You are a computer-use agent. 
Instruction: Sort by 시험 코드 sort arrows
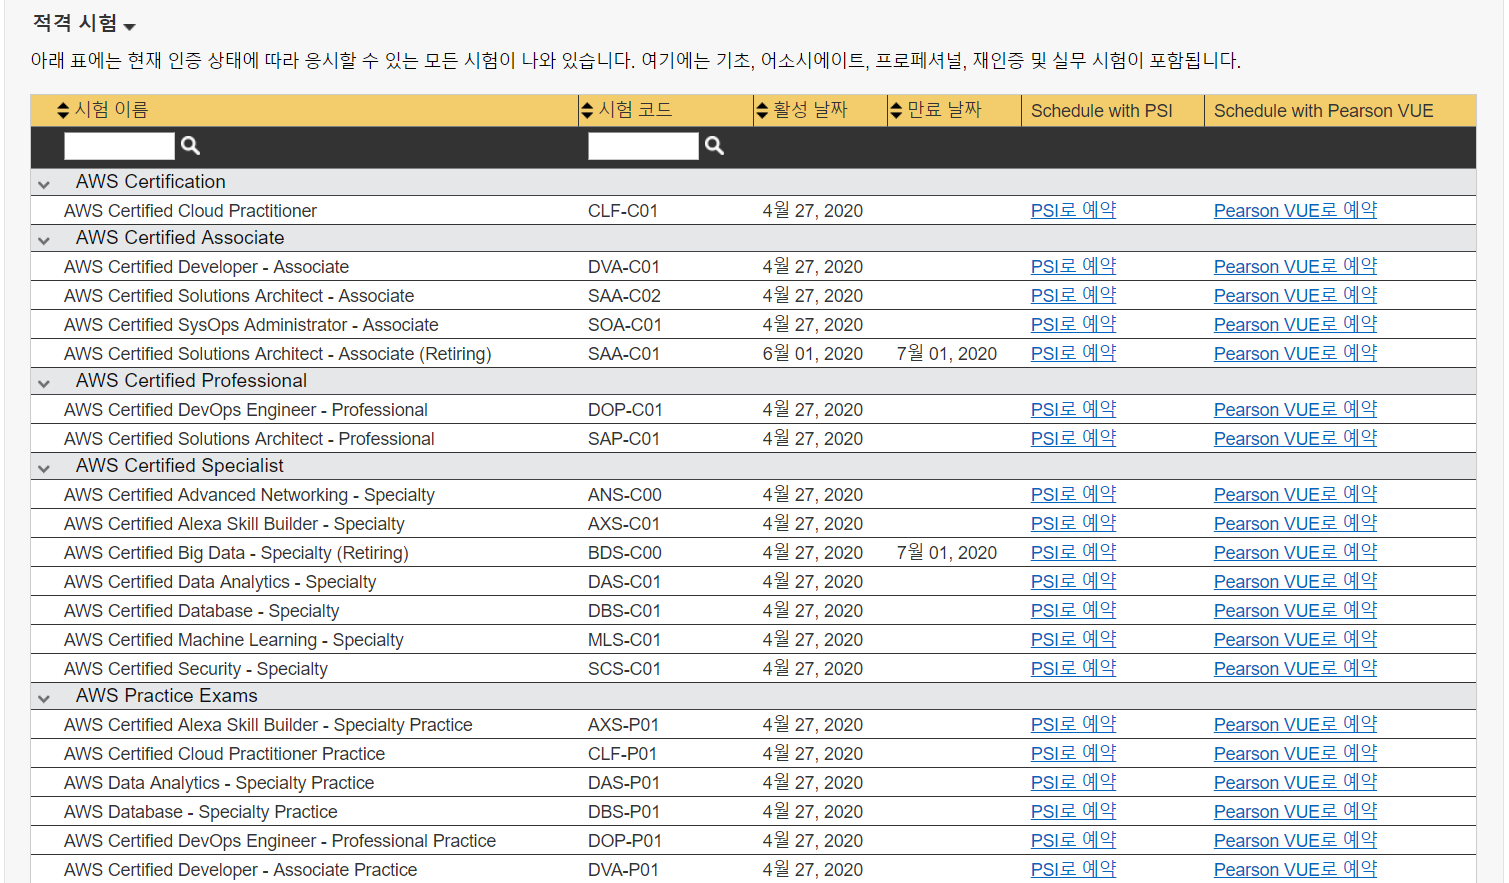pos(587,110)
